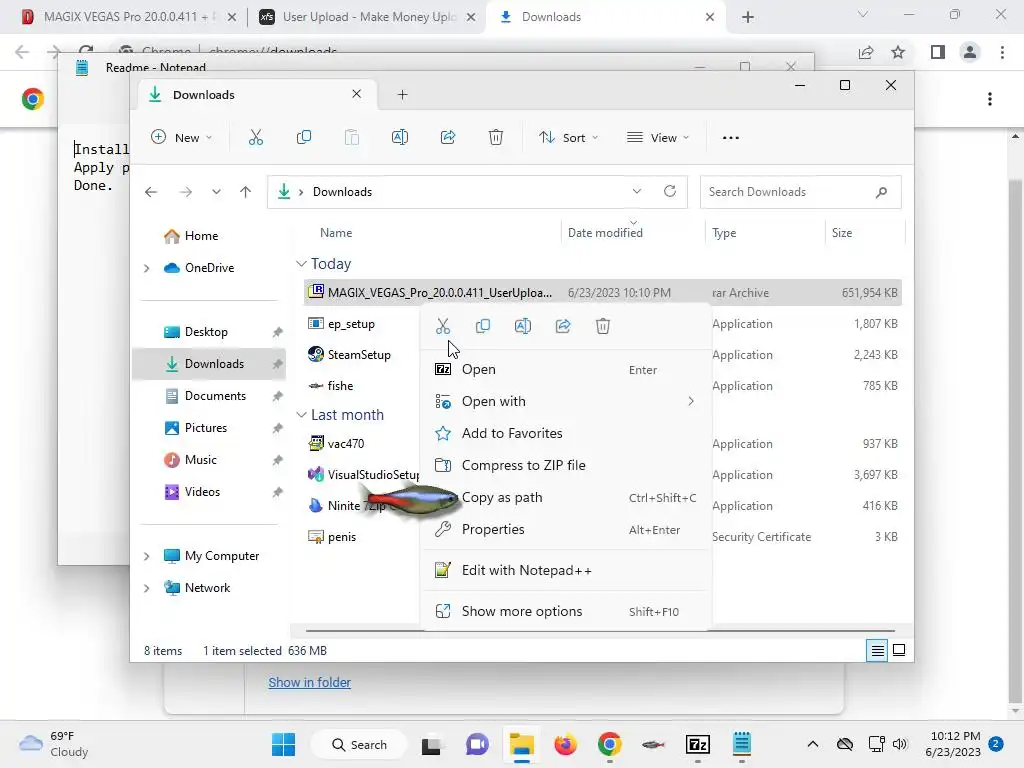The image size is (1024, 768).
Task: Open the See more ellipsis in Explorer toolbar
Action: click(x=731, y=138)
